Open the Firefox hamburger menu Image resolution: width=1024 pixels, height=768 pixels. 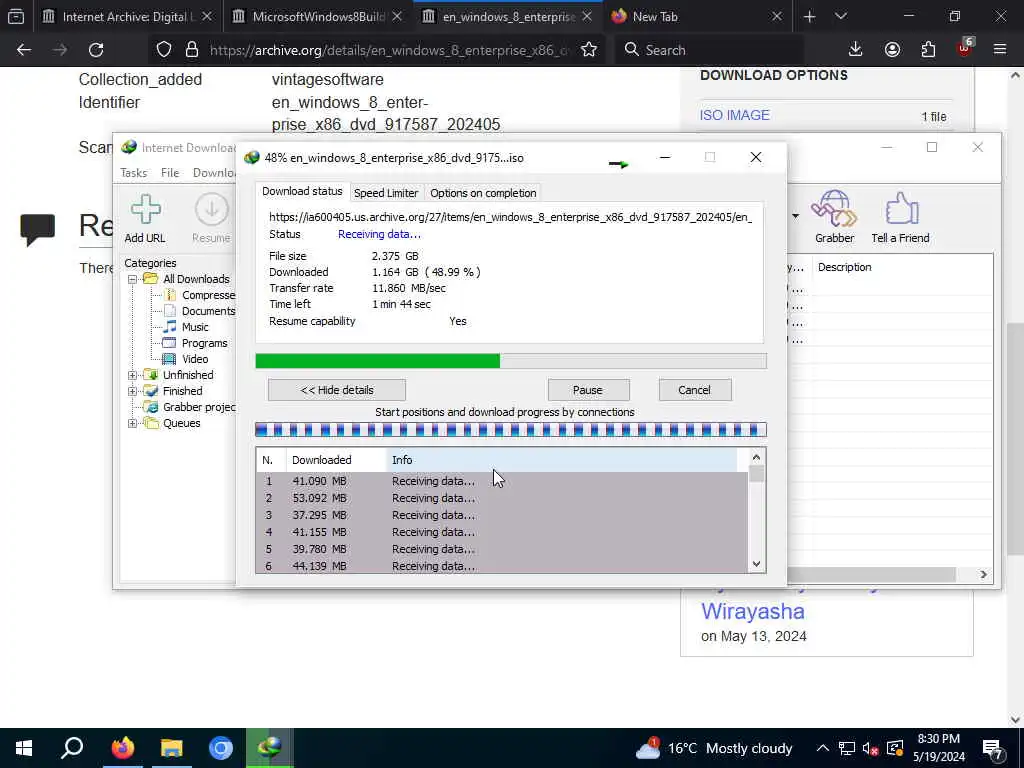point(1000,50)
